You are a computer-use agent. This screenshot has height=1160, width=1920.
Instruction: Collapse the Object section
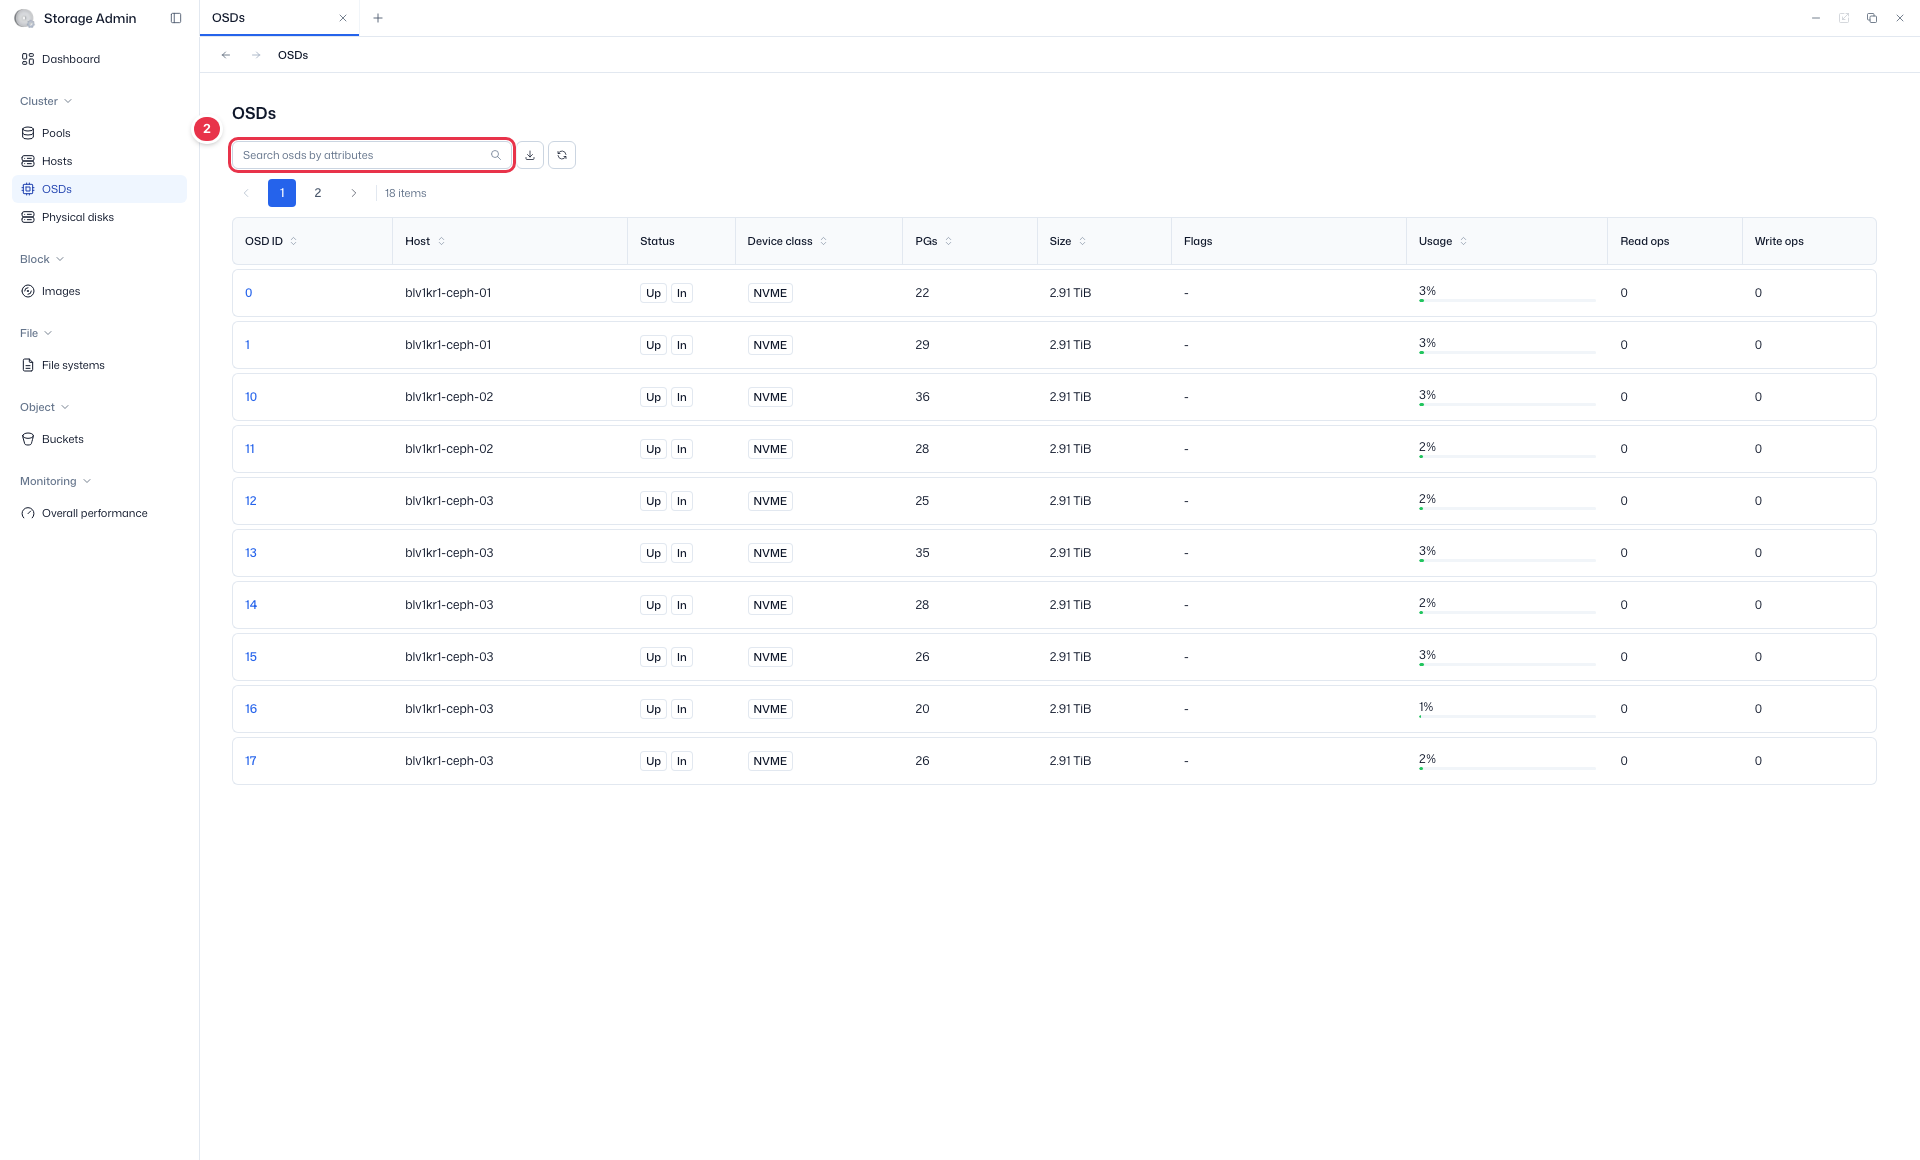44,407
